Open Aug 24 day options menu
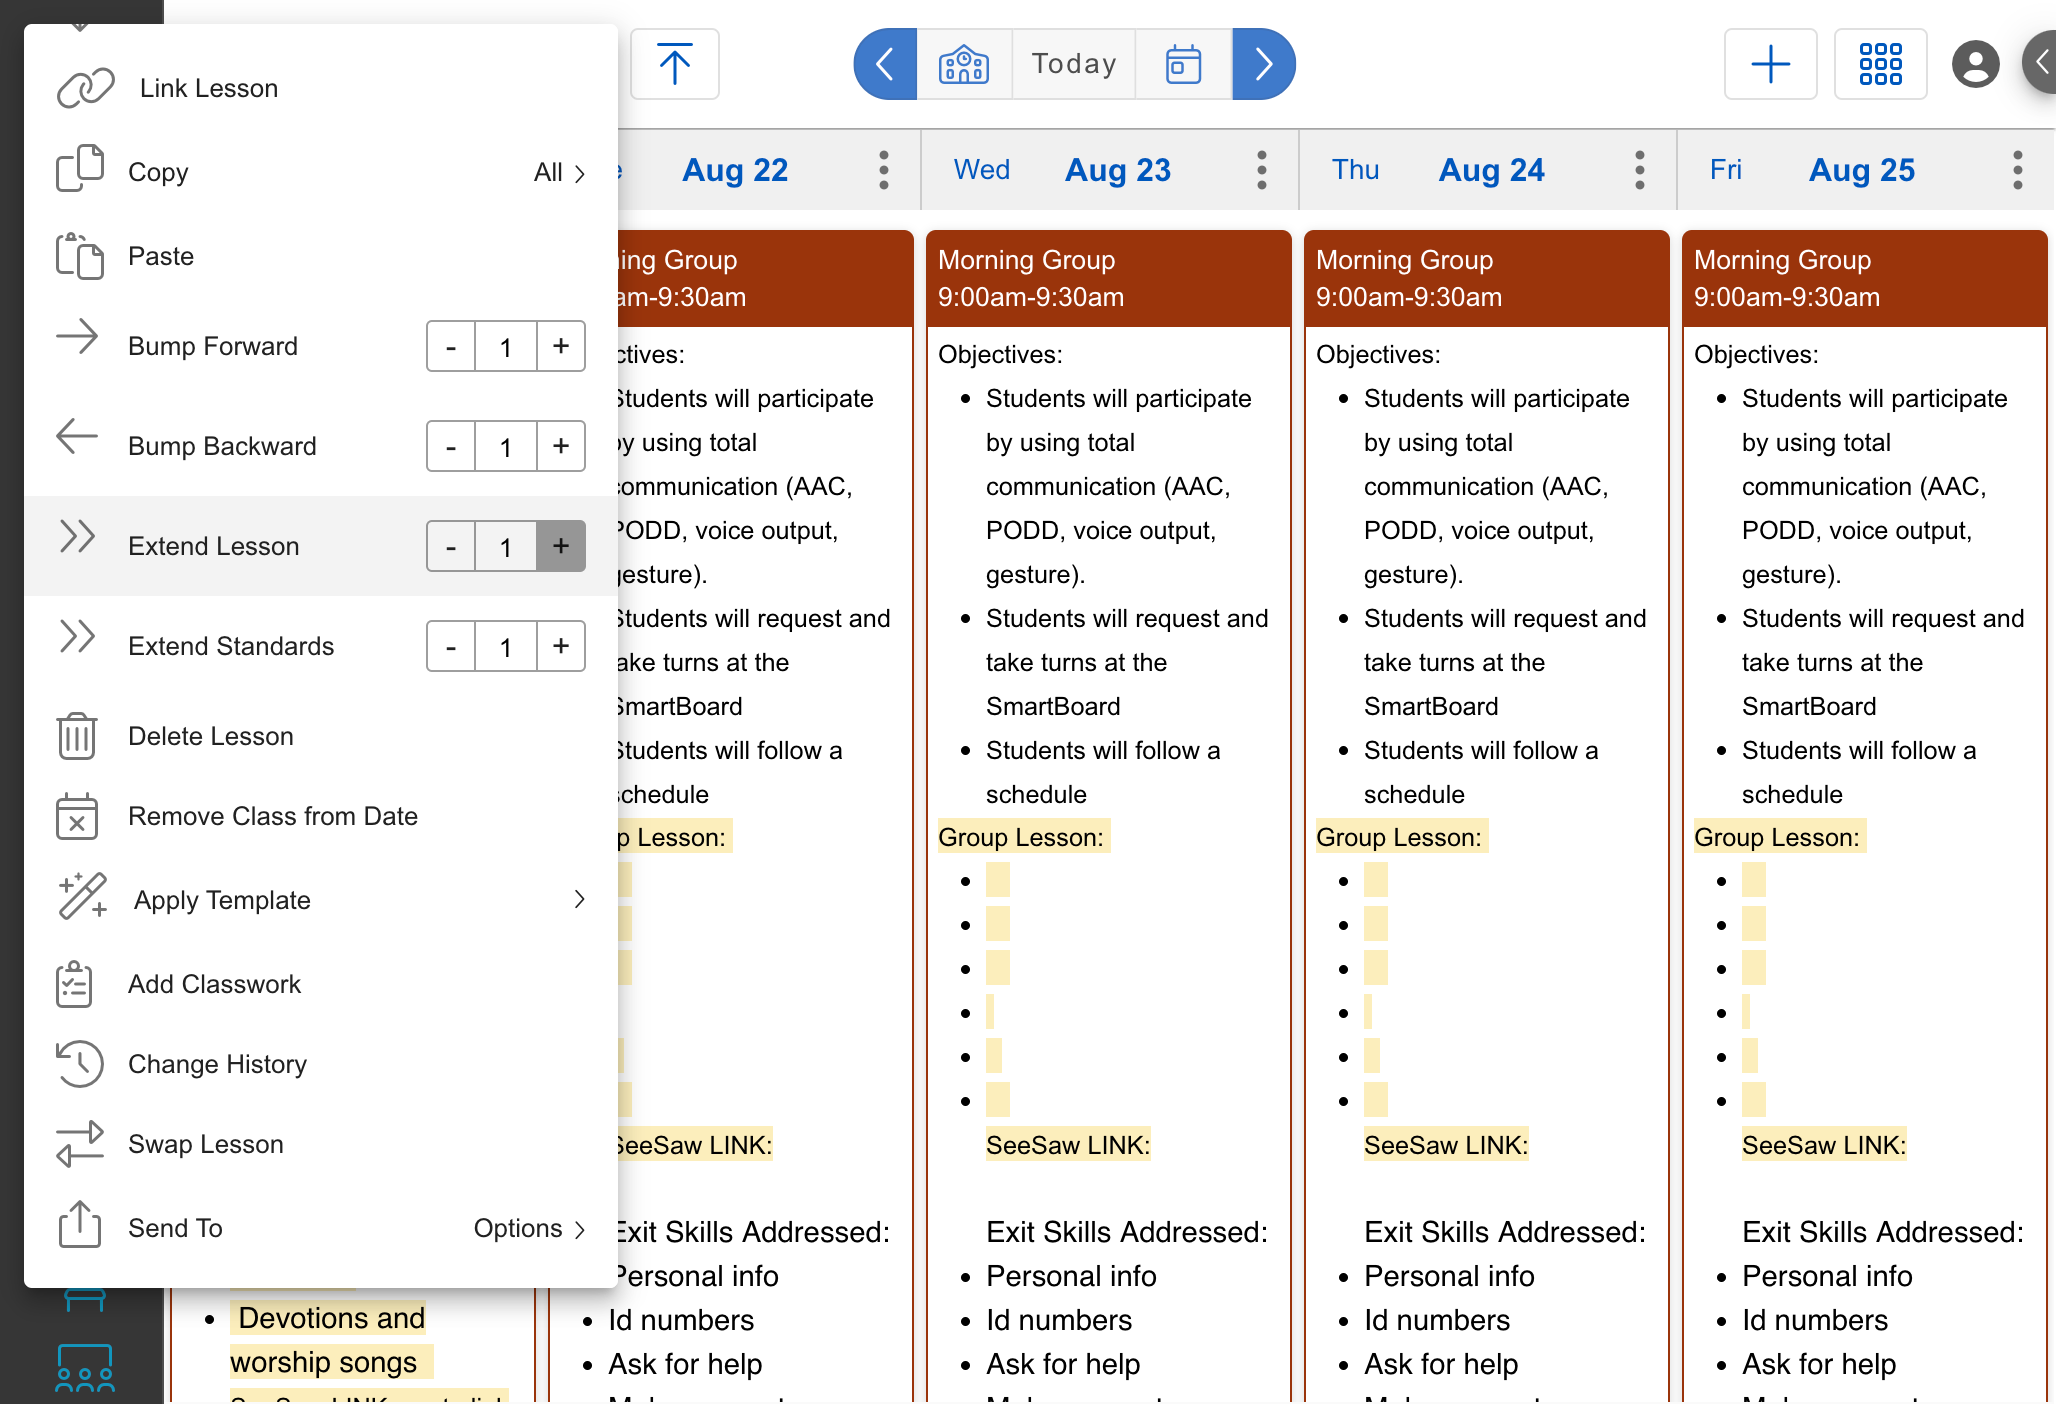Screen dimensions: 2056x1404 tap(1640, 170)
